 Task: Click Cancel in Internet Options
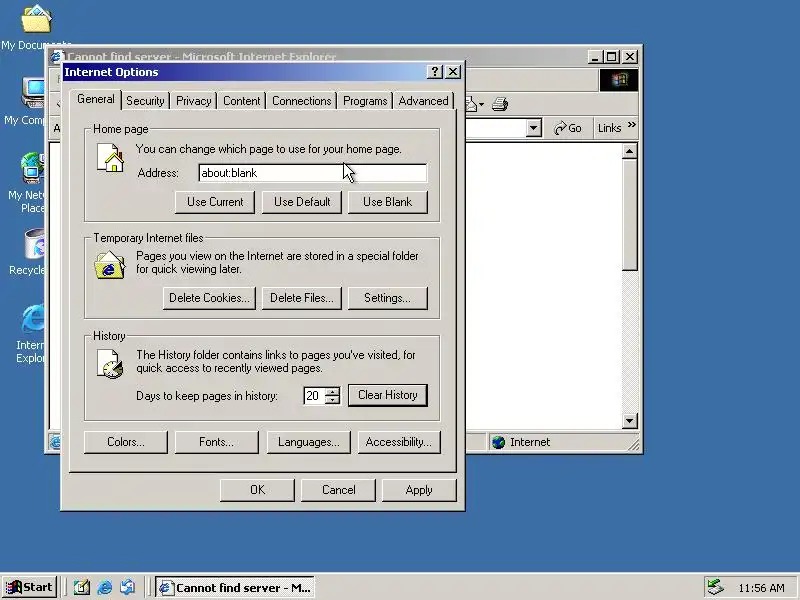coord(338,490)
